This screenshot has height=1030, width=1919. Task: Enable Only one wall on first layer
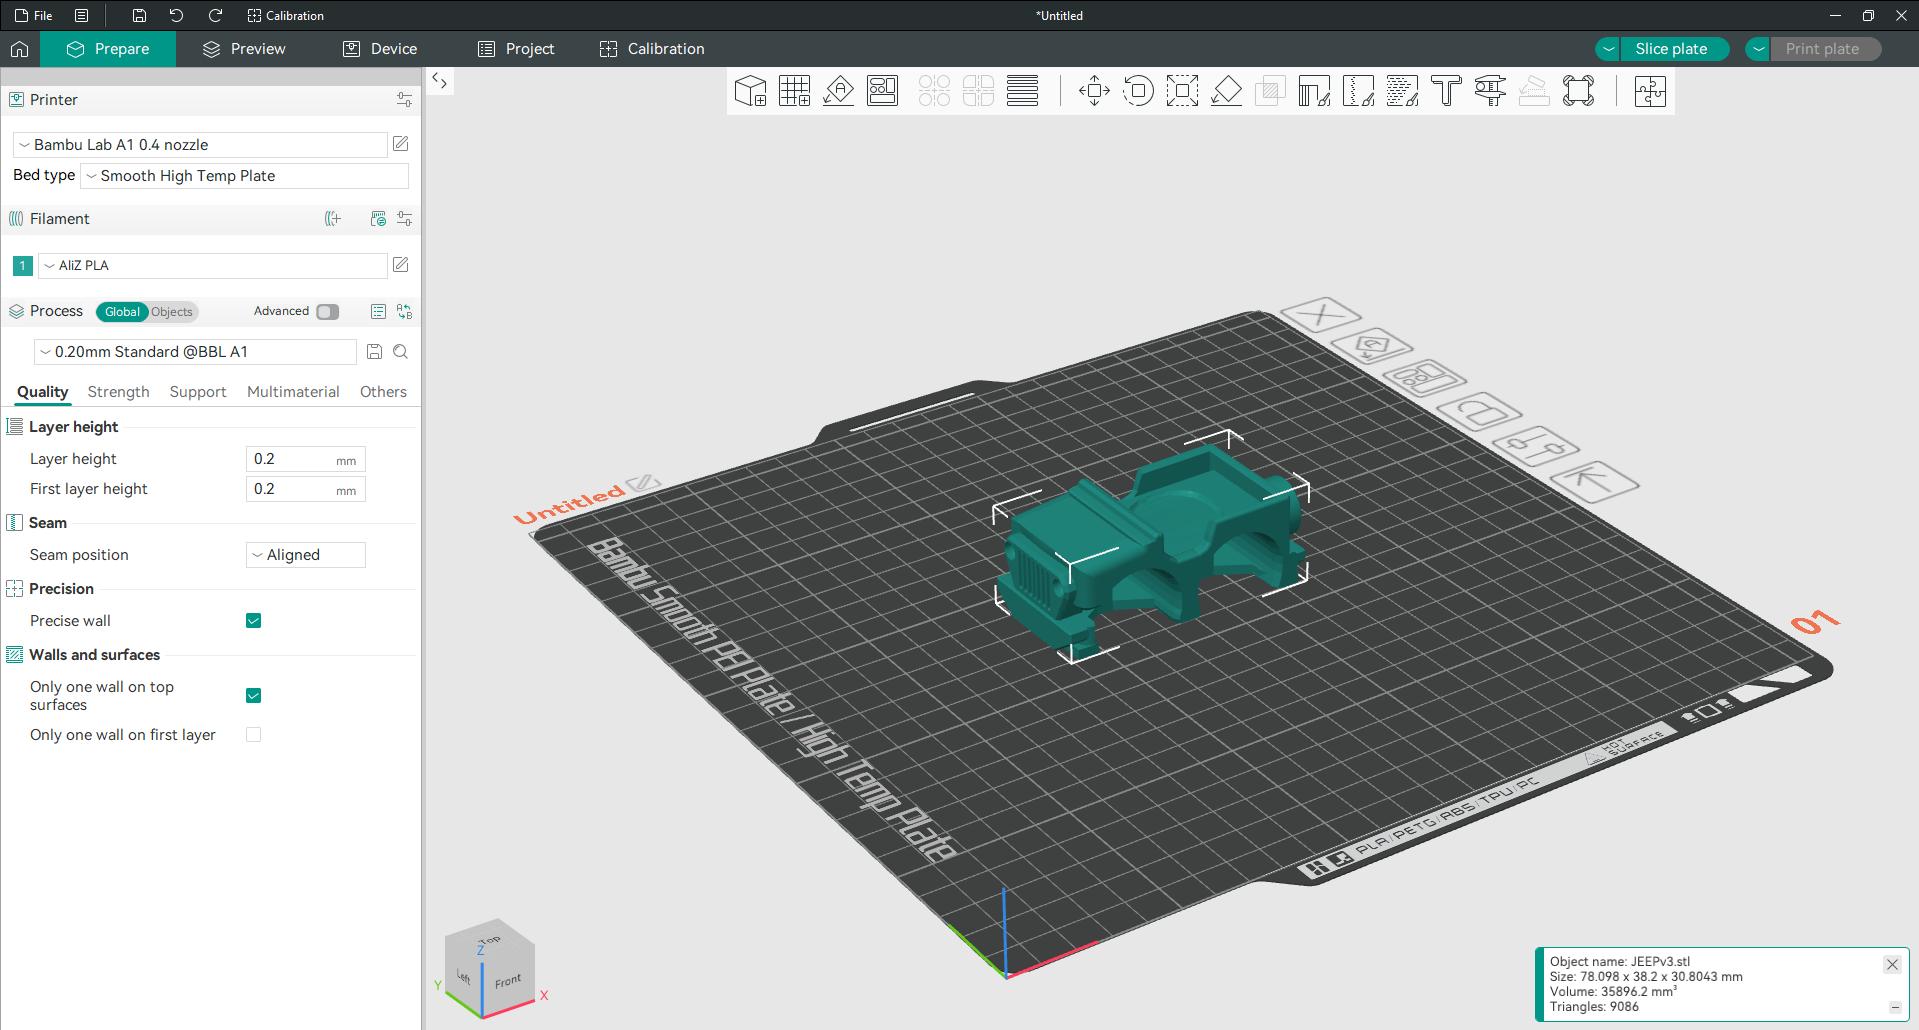pos(253,734)
